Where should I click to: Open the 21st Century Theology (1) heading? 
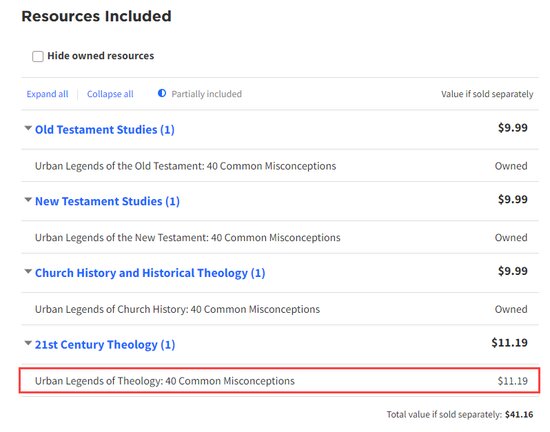105,344
